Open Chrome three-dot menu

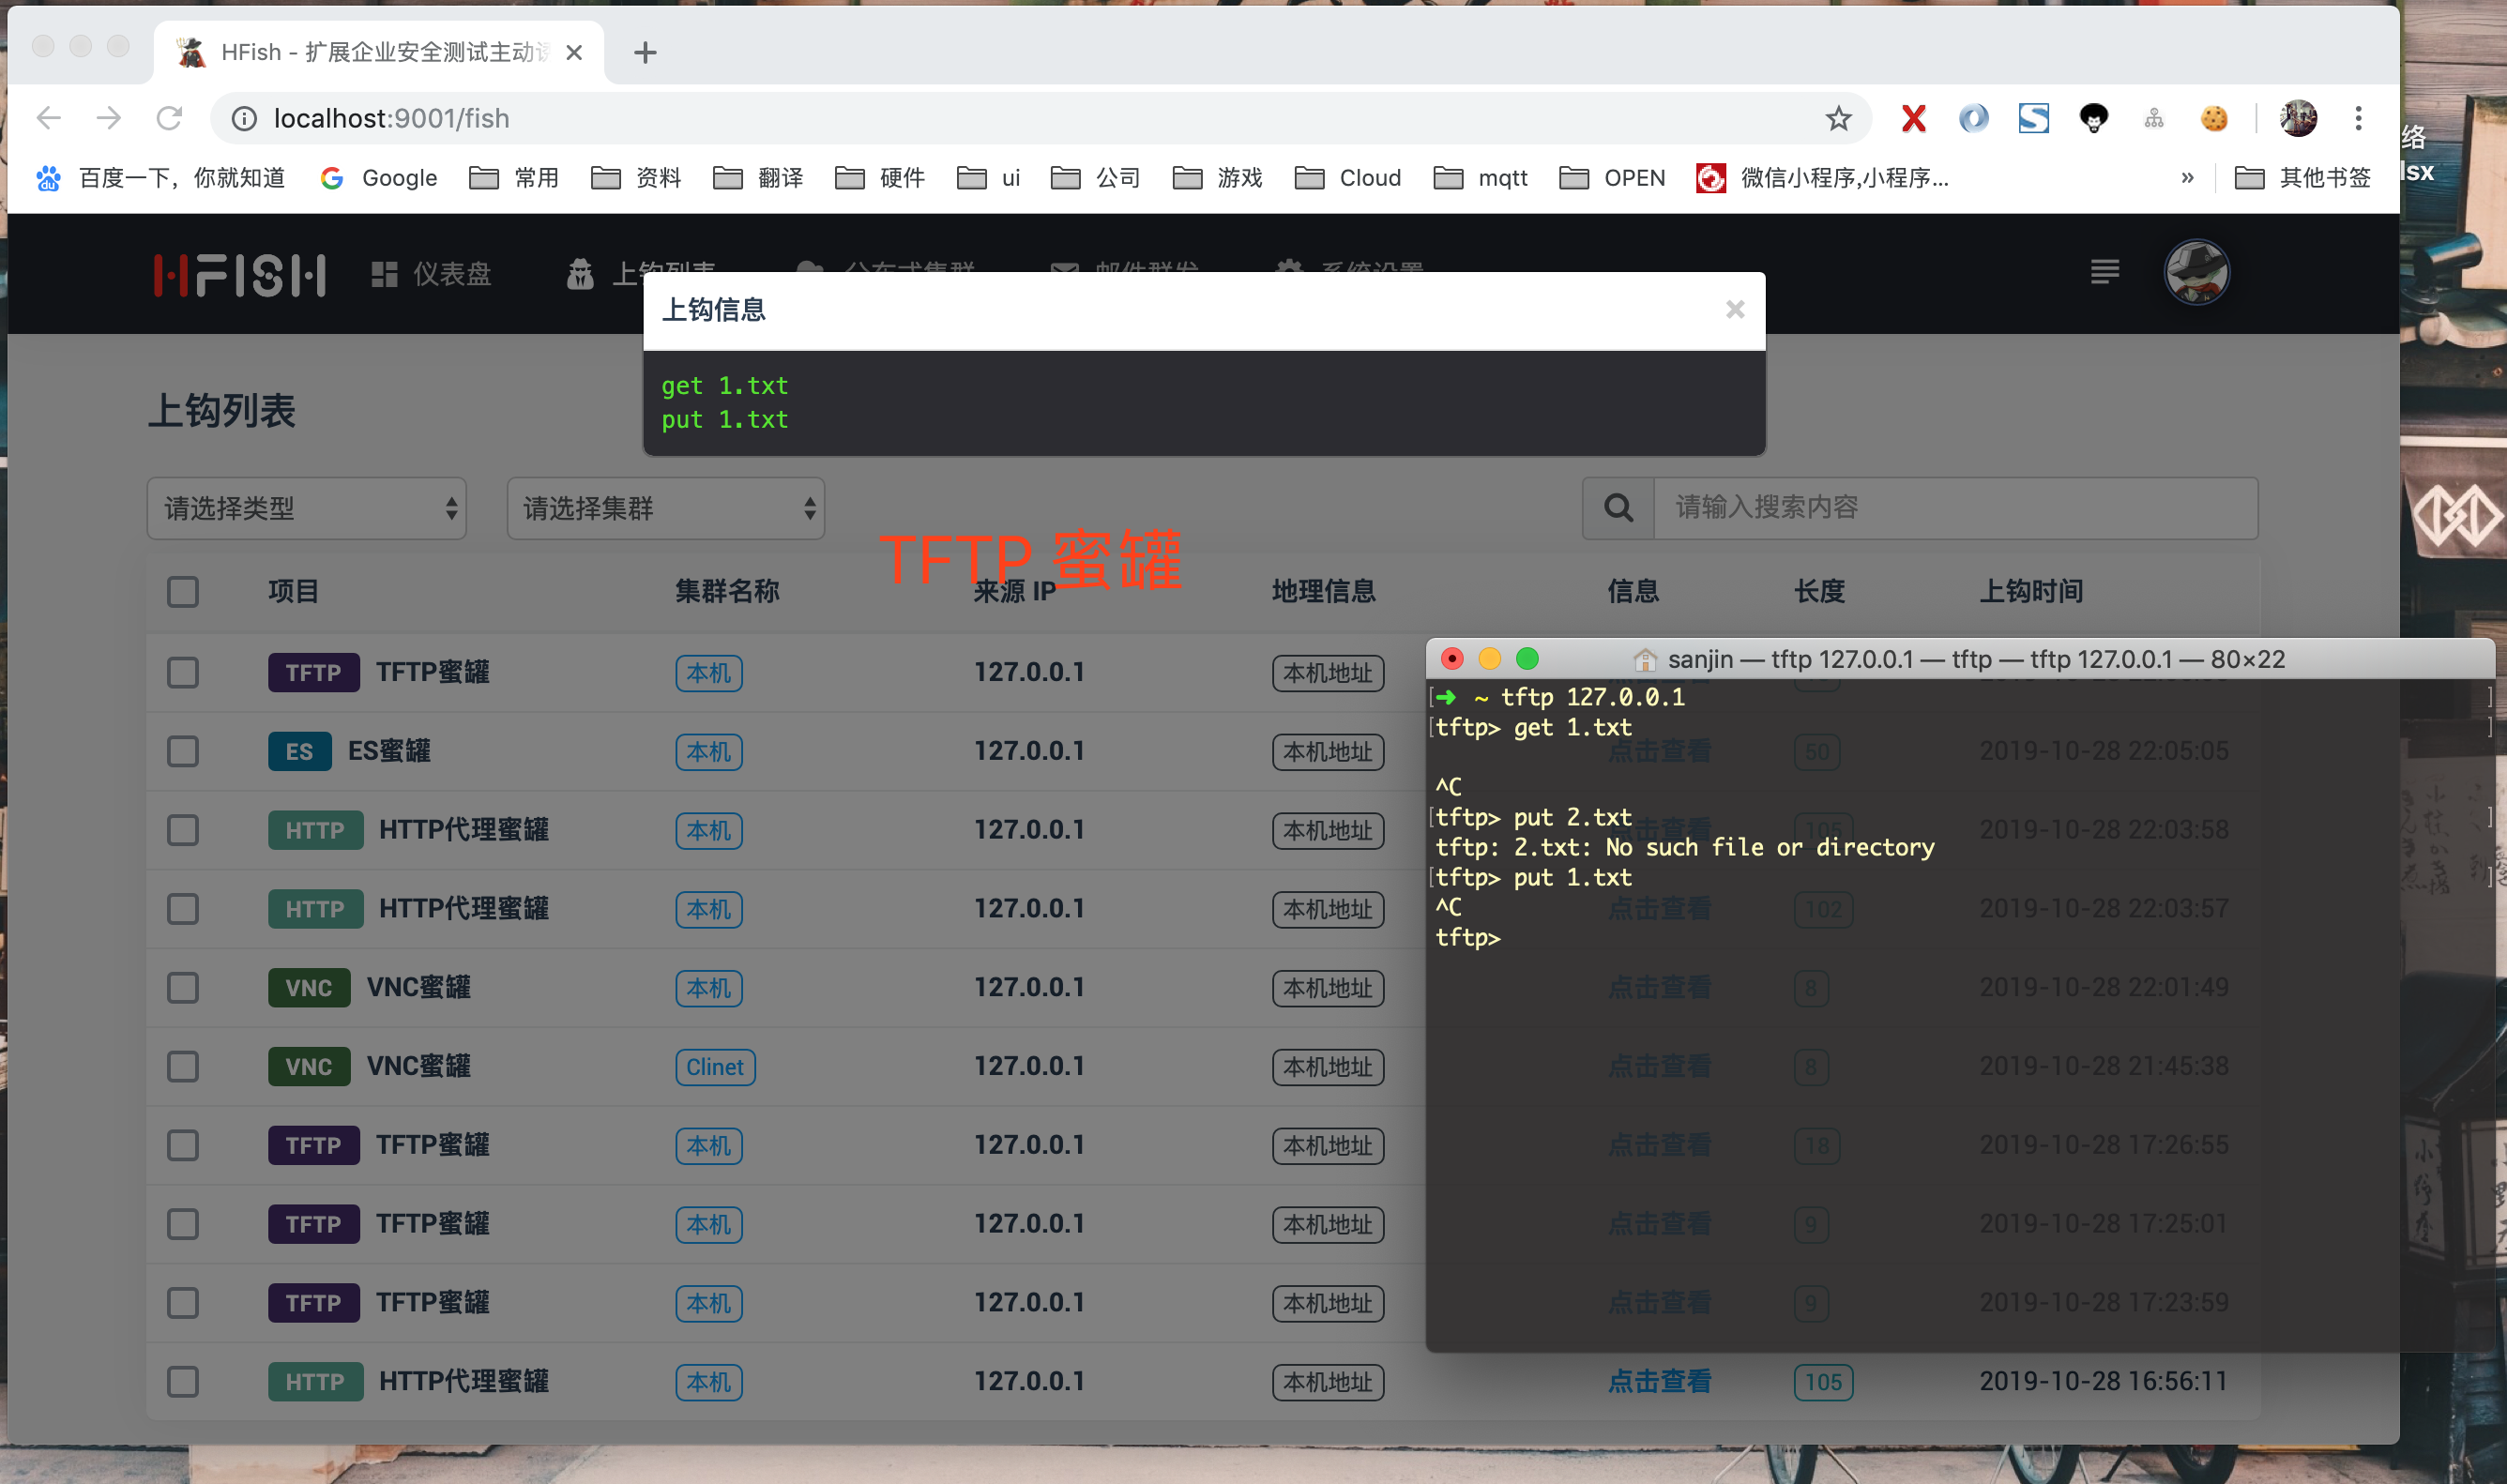pyautogui.click(x=2358, y=119)
